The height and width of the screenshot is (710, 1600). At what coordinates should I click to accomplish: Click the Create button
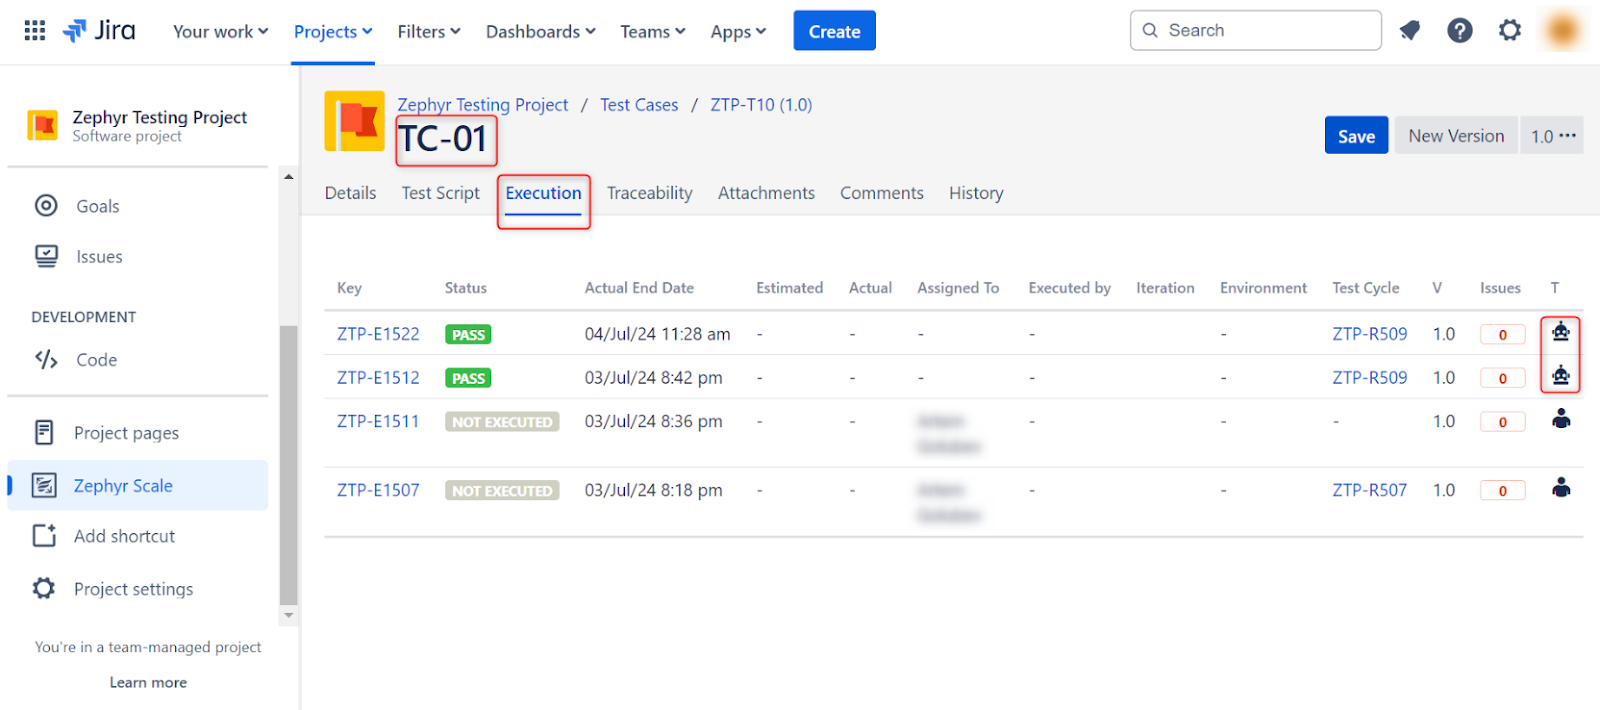click(x=834, y=31)
